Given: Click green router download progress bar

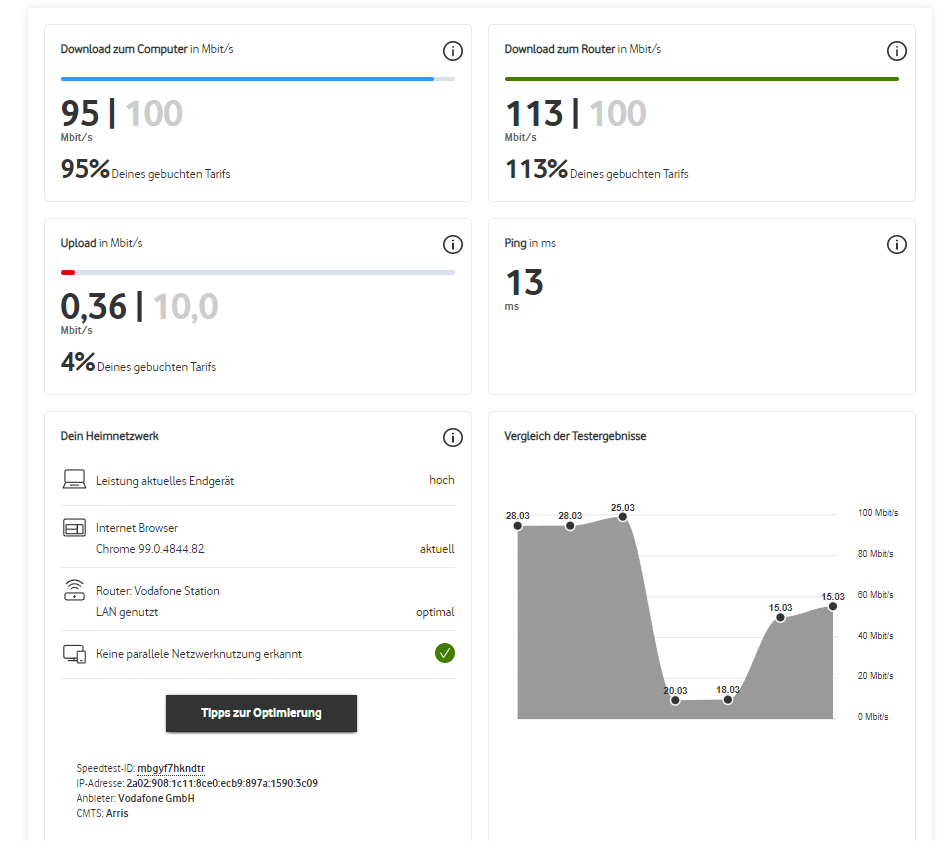Looking at the screenshot, I should coord(702,79).
